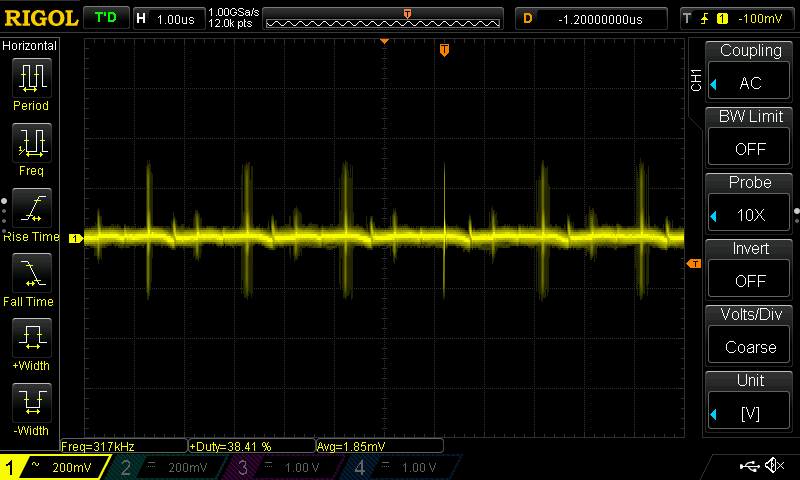Click the -100mV trigger level value
This screenshot has width=800, height=480.
click(760, 19)
